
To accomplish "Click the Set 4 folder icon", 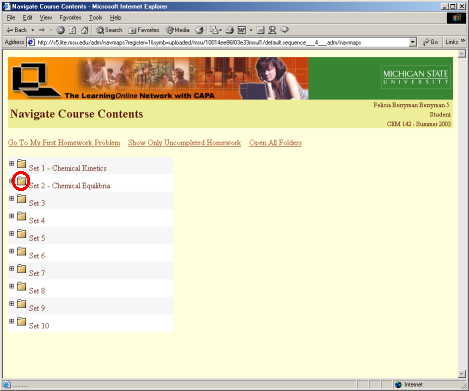I will [x=22, y=216].
